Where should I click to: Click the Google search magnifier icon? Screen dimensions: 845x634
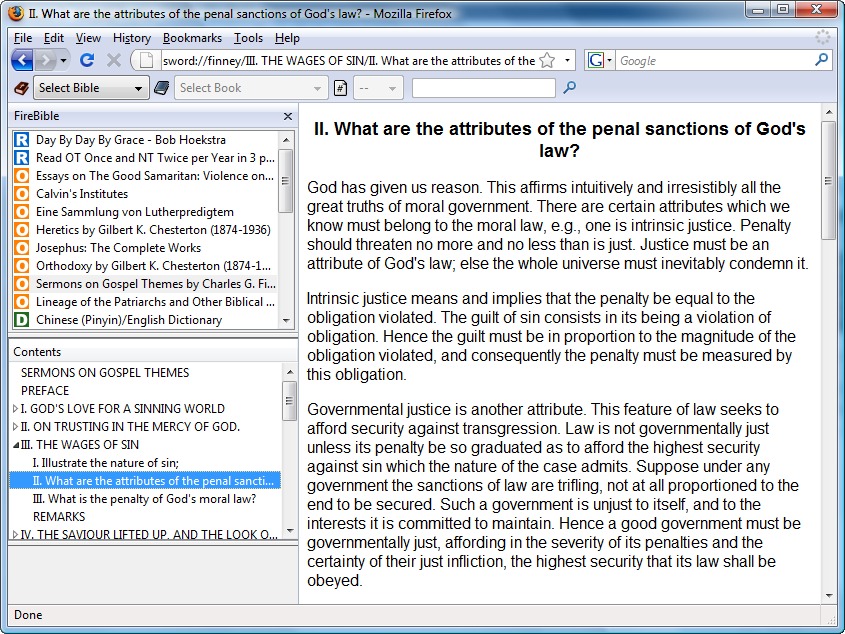(821, 60)
